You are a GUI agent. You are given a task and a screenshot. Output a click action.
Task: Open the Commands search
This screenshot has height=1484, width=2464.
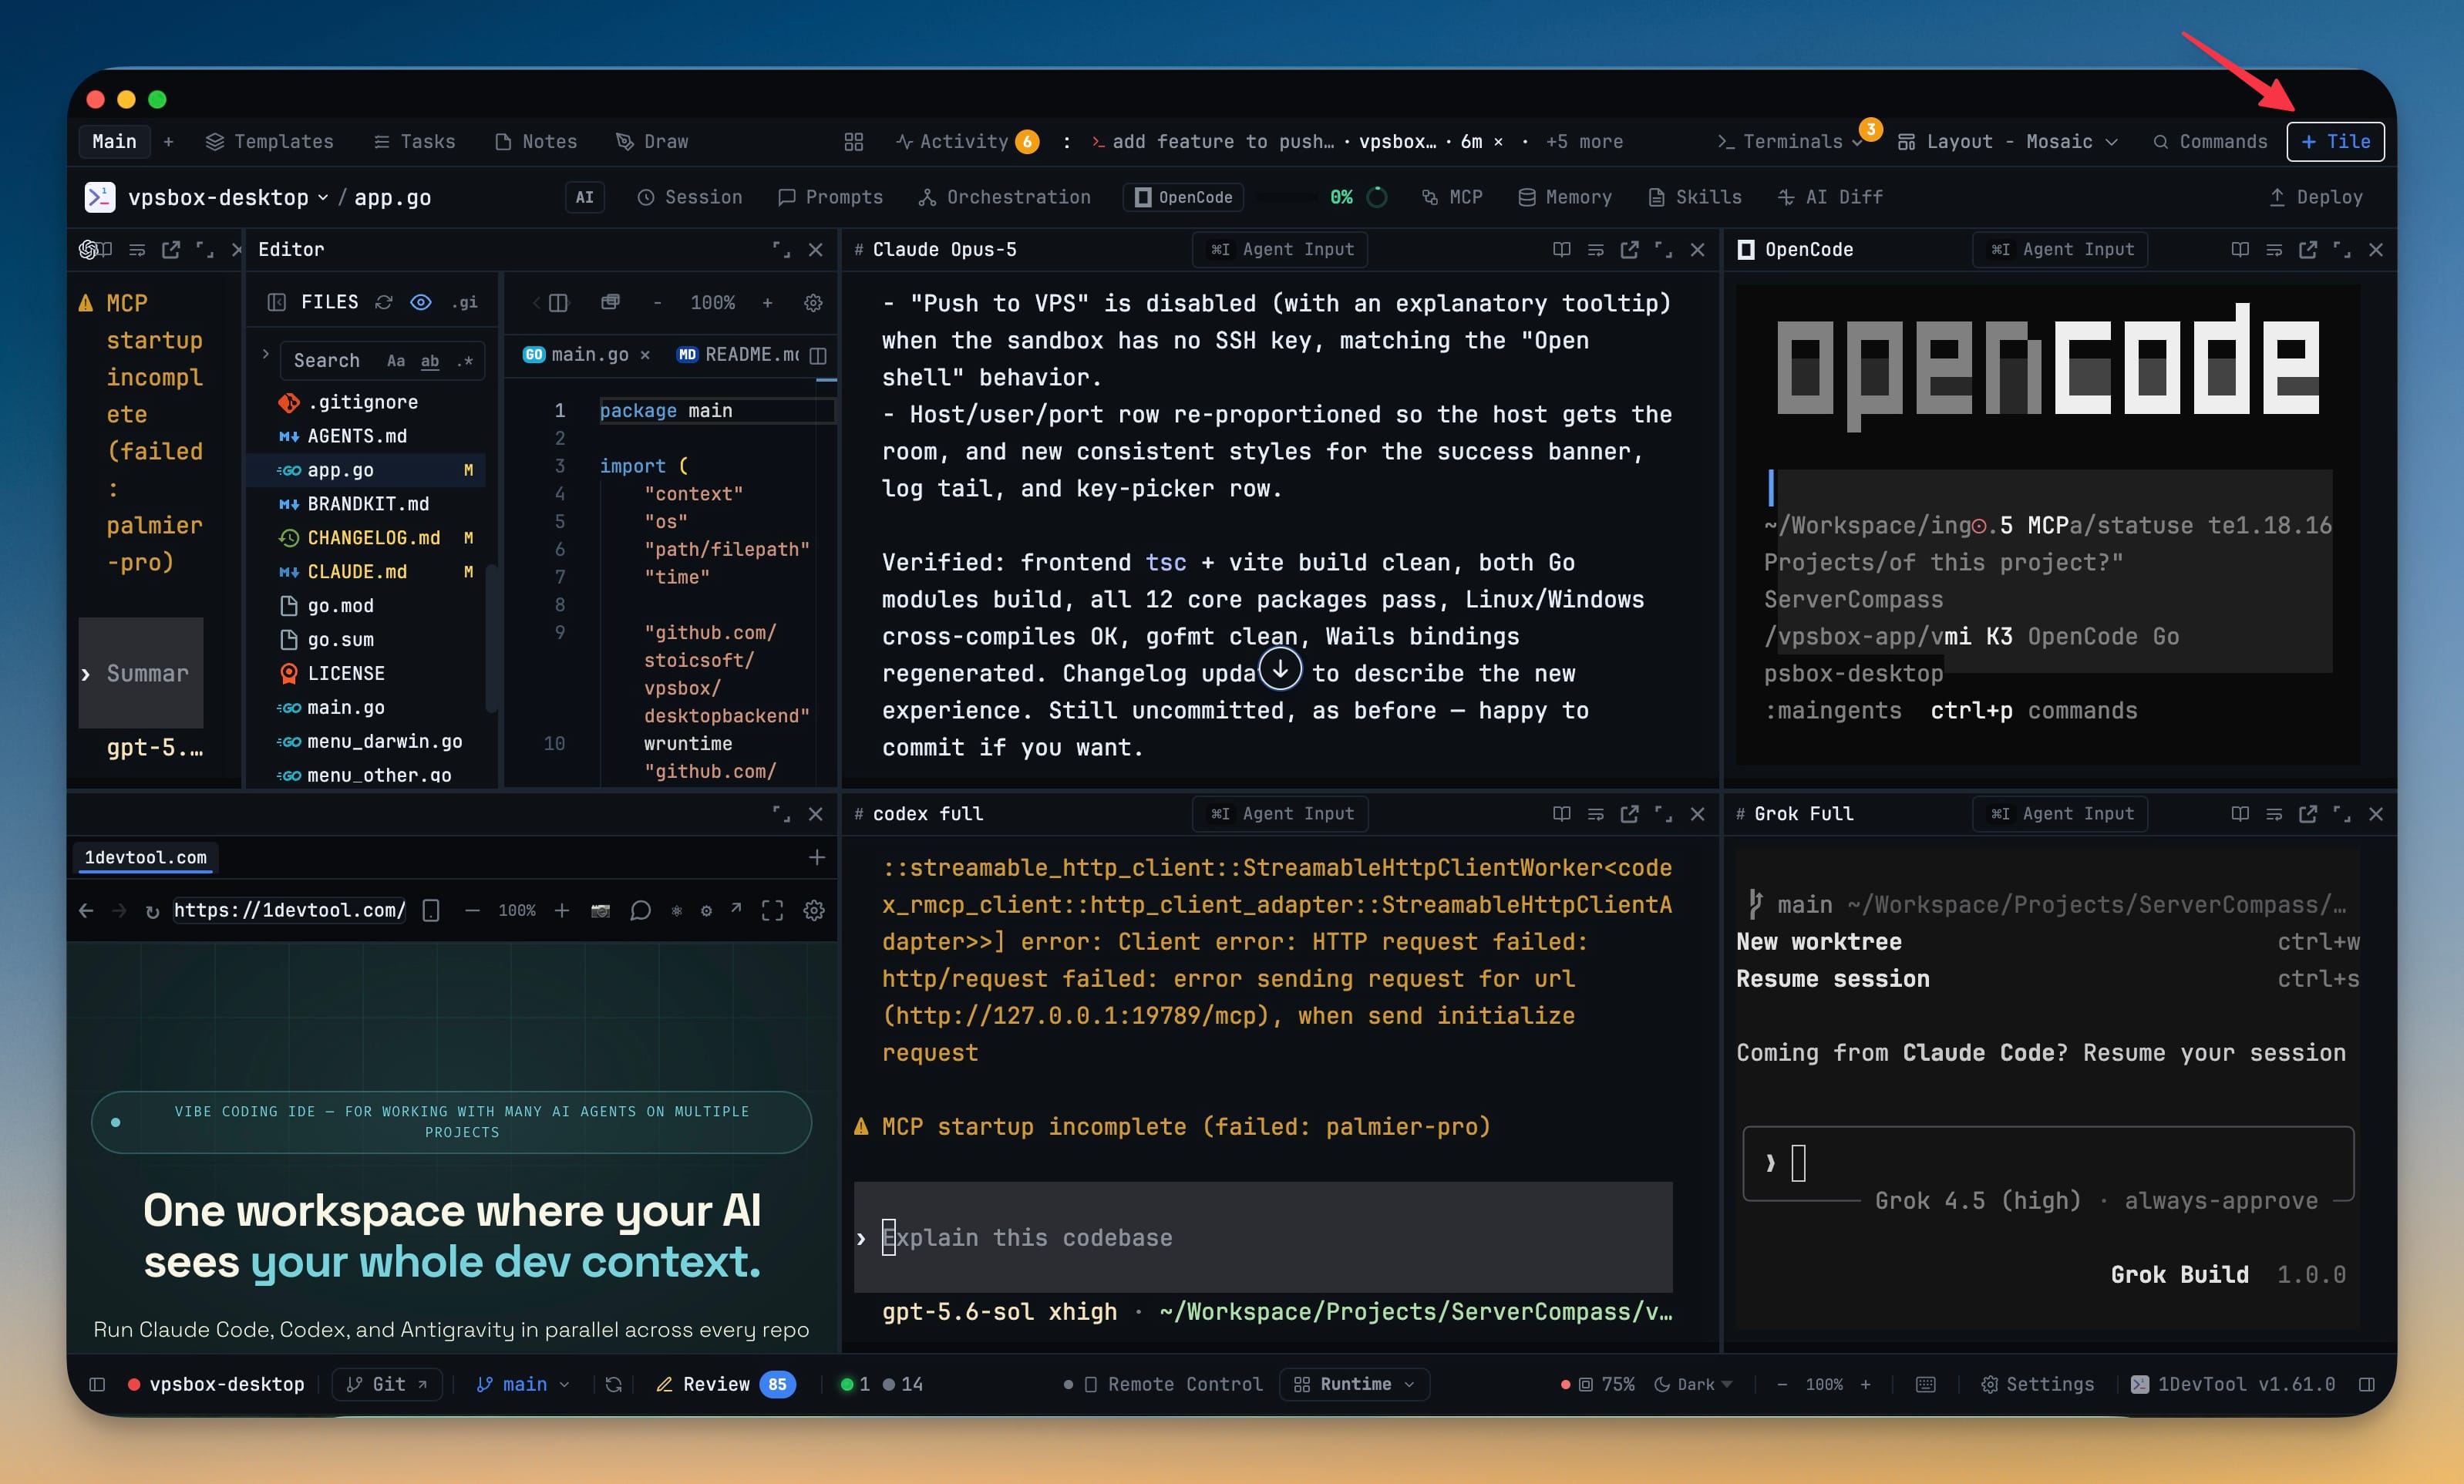(2210, 142)
